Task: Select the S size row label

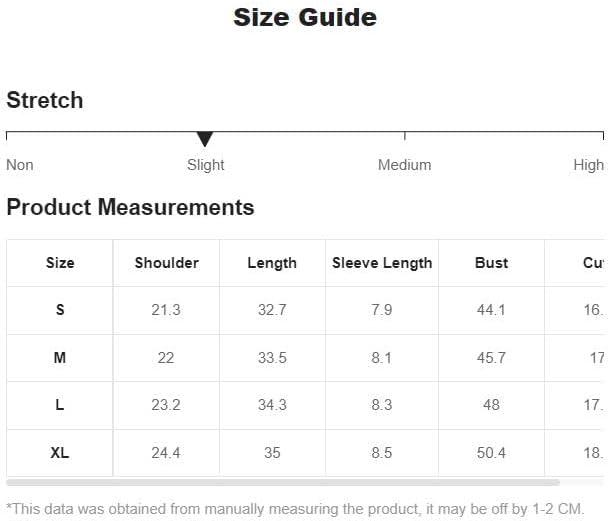Action: point(60,310)
